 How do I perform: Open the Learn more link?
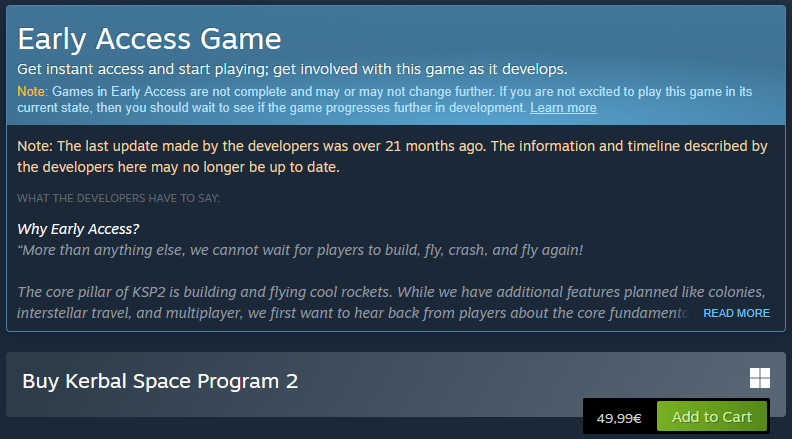(563, 108)
